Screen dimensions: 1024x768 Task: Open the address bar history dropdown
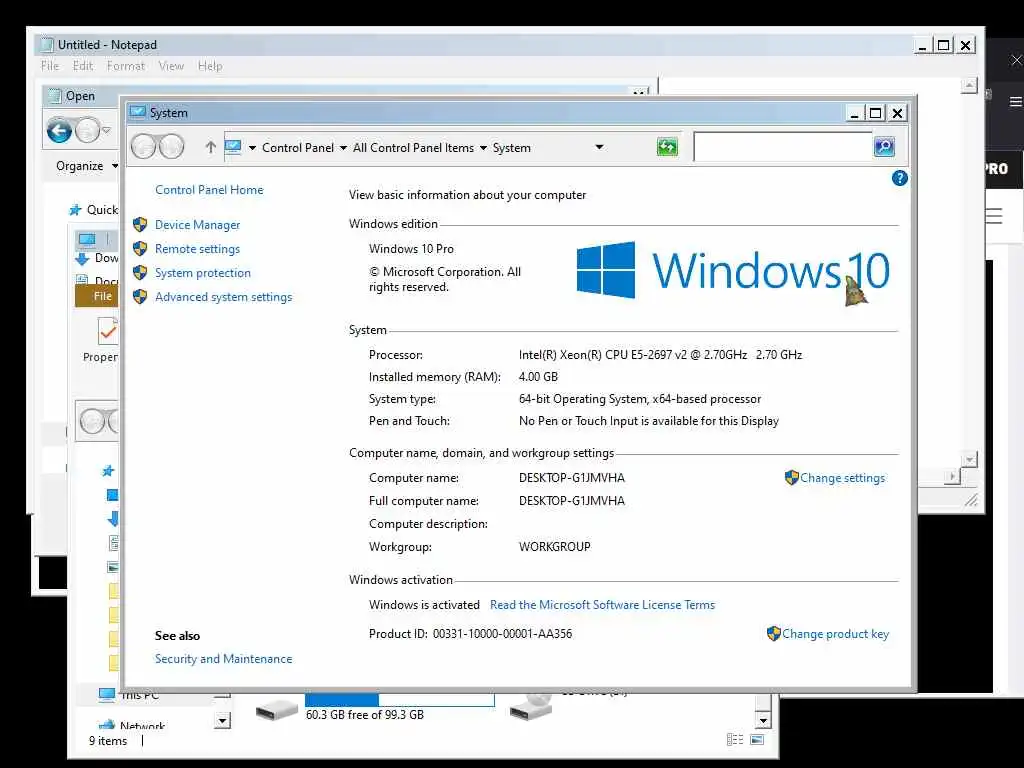coord(599,147)
